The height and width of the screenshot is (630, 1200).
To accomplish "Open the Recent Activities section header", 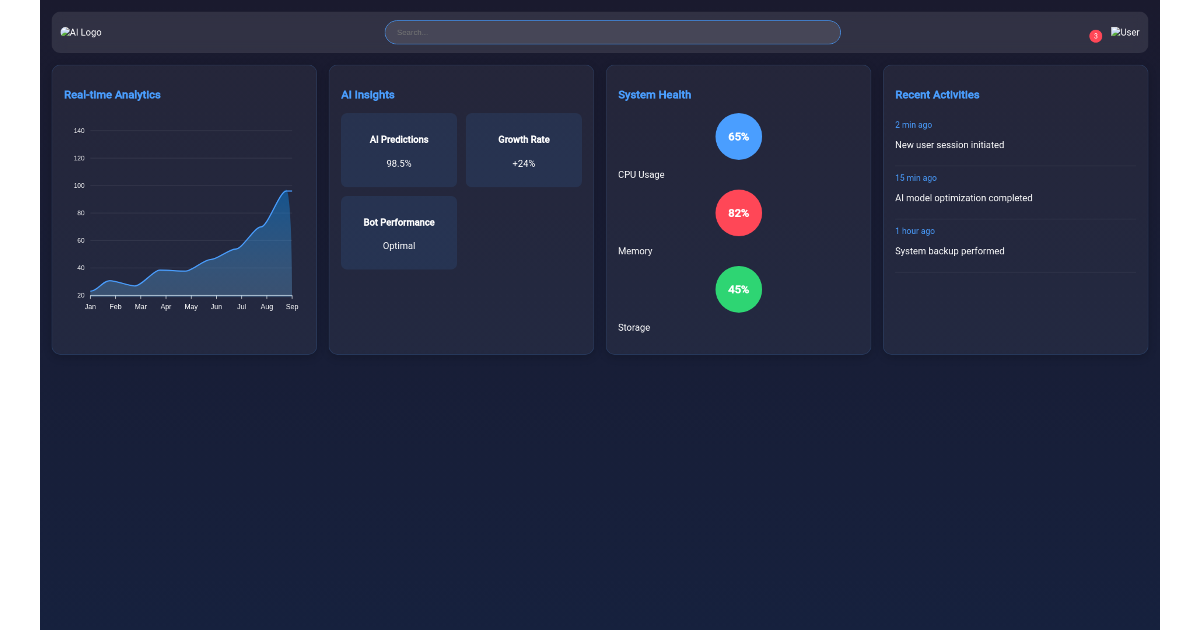I will click(936, 94).
